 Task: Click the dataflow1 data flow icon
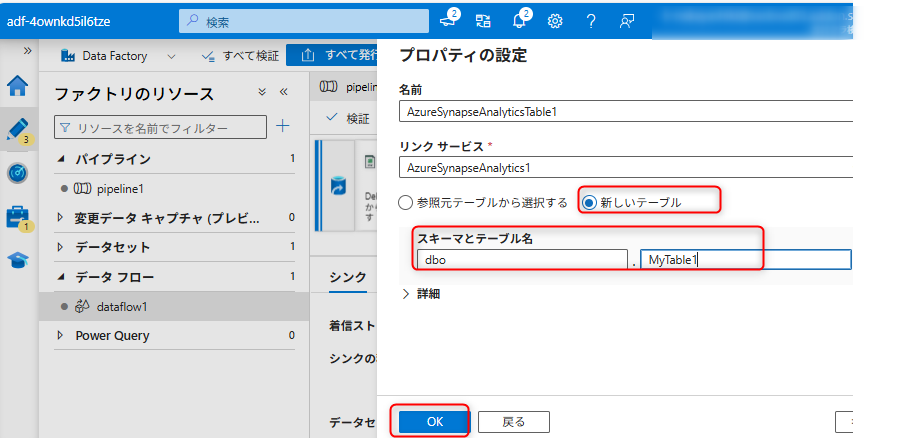click(x=83, y=306)
